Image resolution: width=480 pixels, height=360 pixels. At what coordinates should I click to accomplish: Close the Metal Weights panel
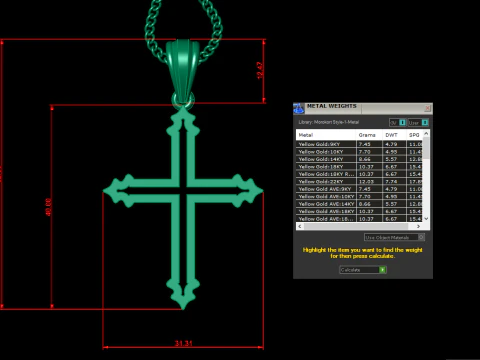coord(428,108)
